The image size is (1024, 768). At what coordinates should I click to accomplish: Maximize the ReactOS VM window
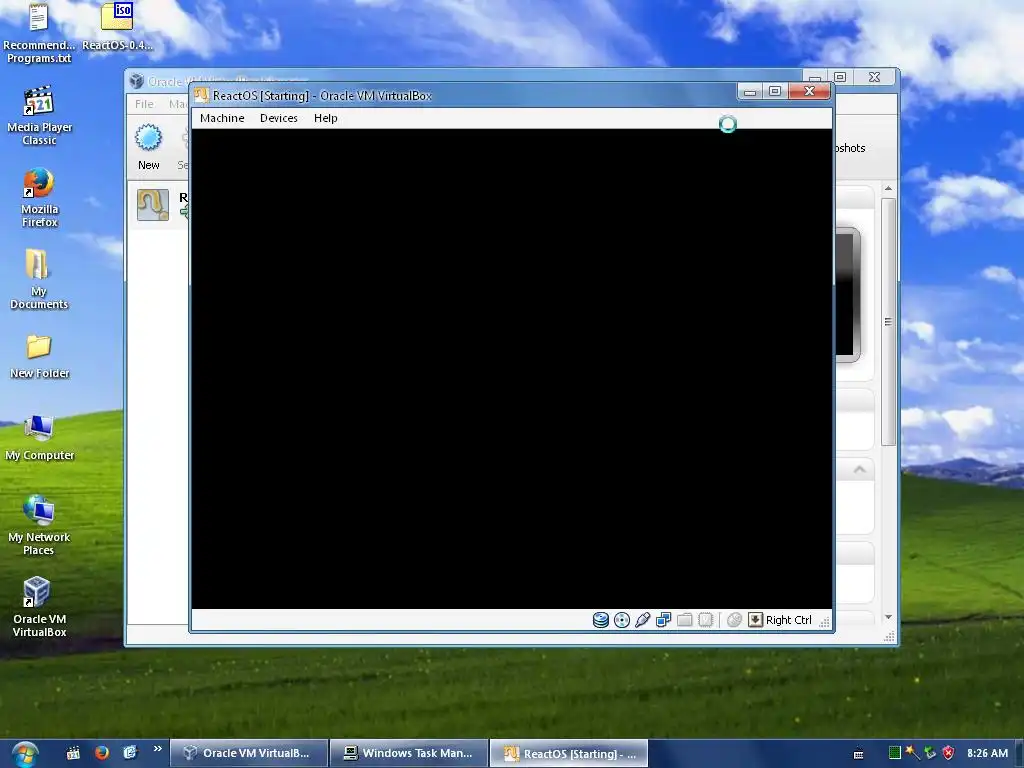(x=775, y=91)
